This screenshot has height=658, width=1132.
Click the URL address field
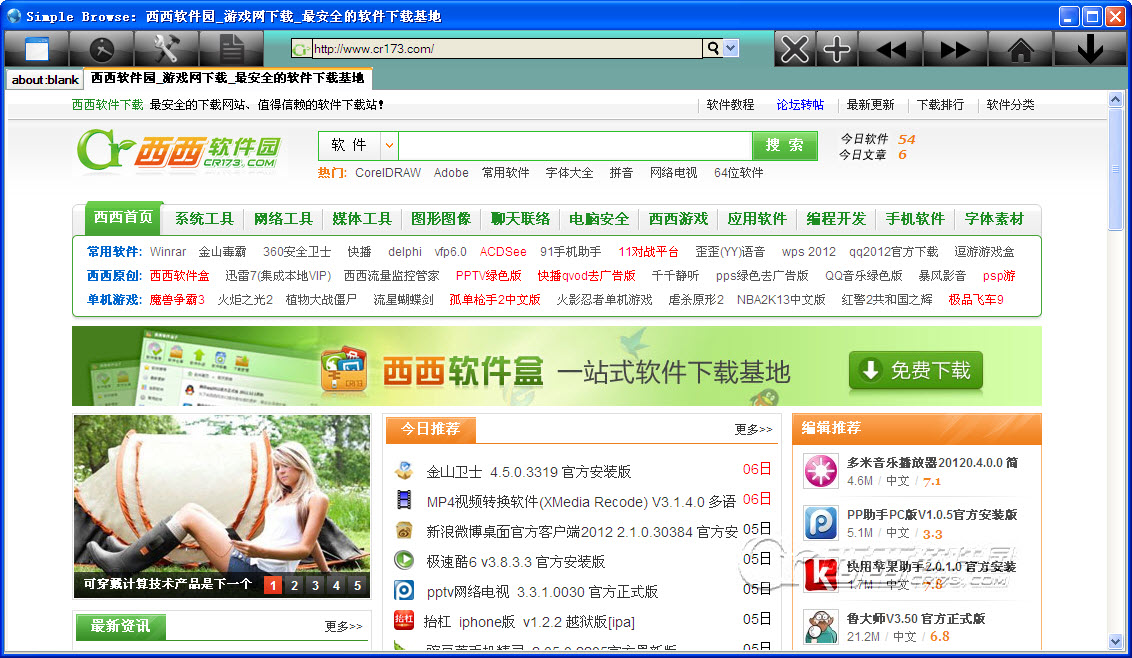(507, 48)
